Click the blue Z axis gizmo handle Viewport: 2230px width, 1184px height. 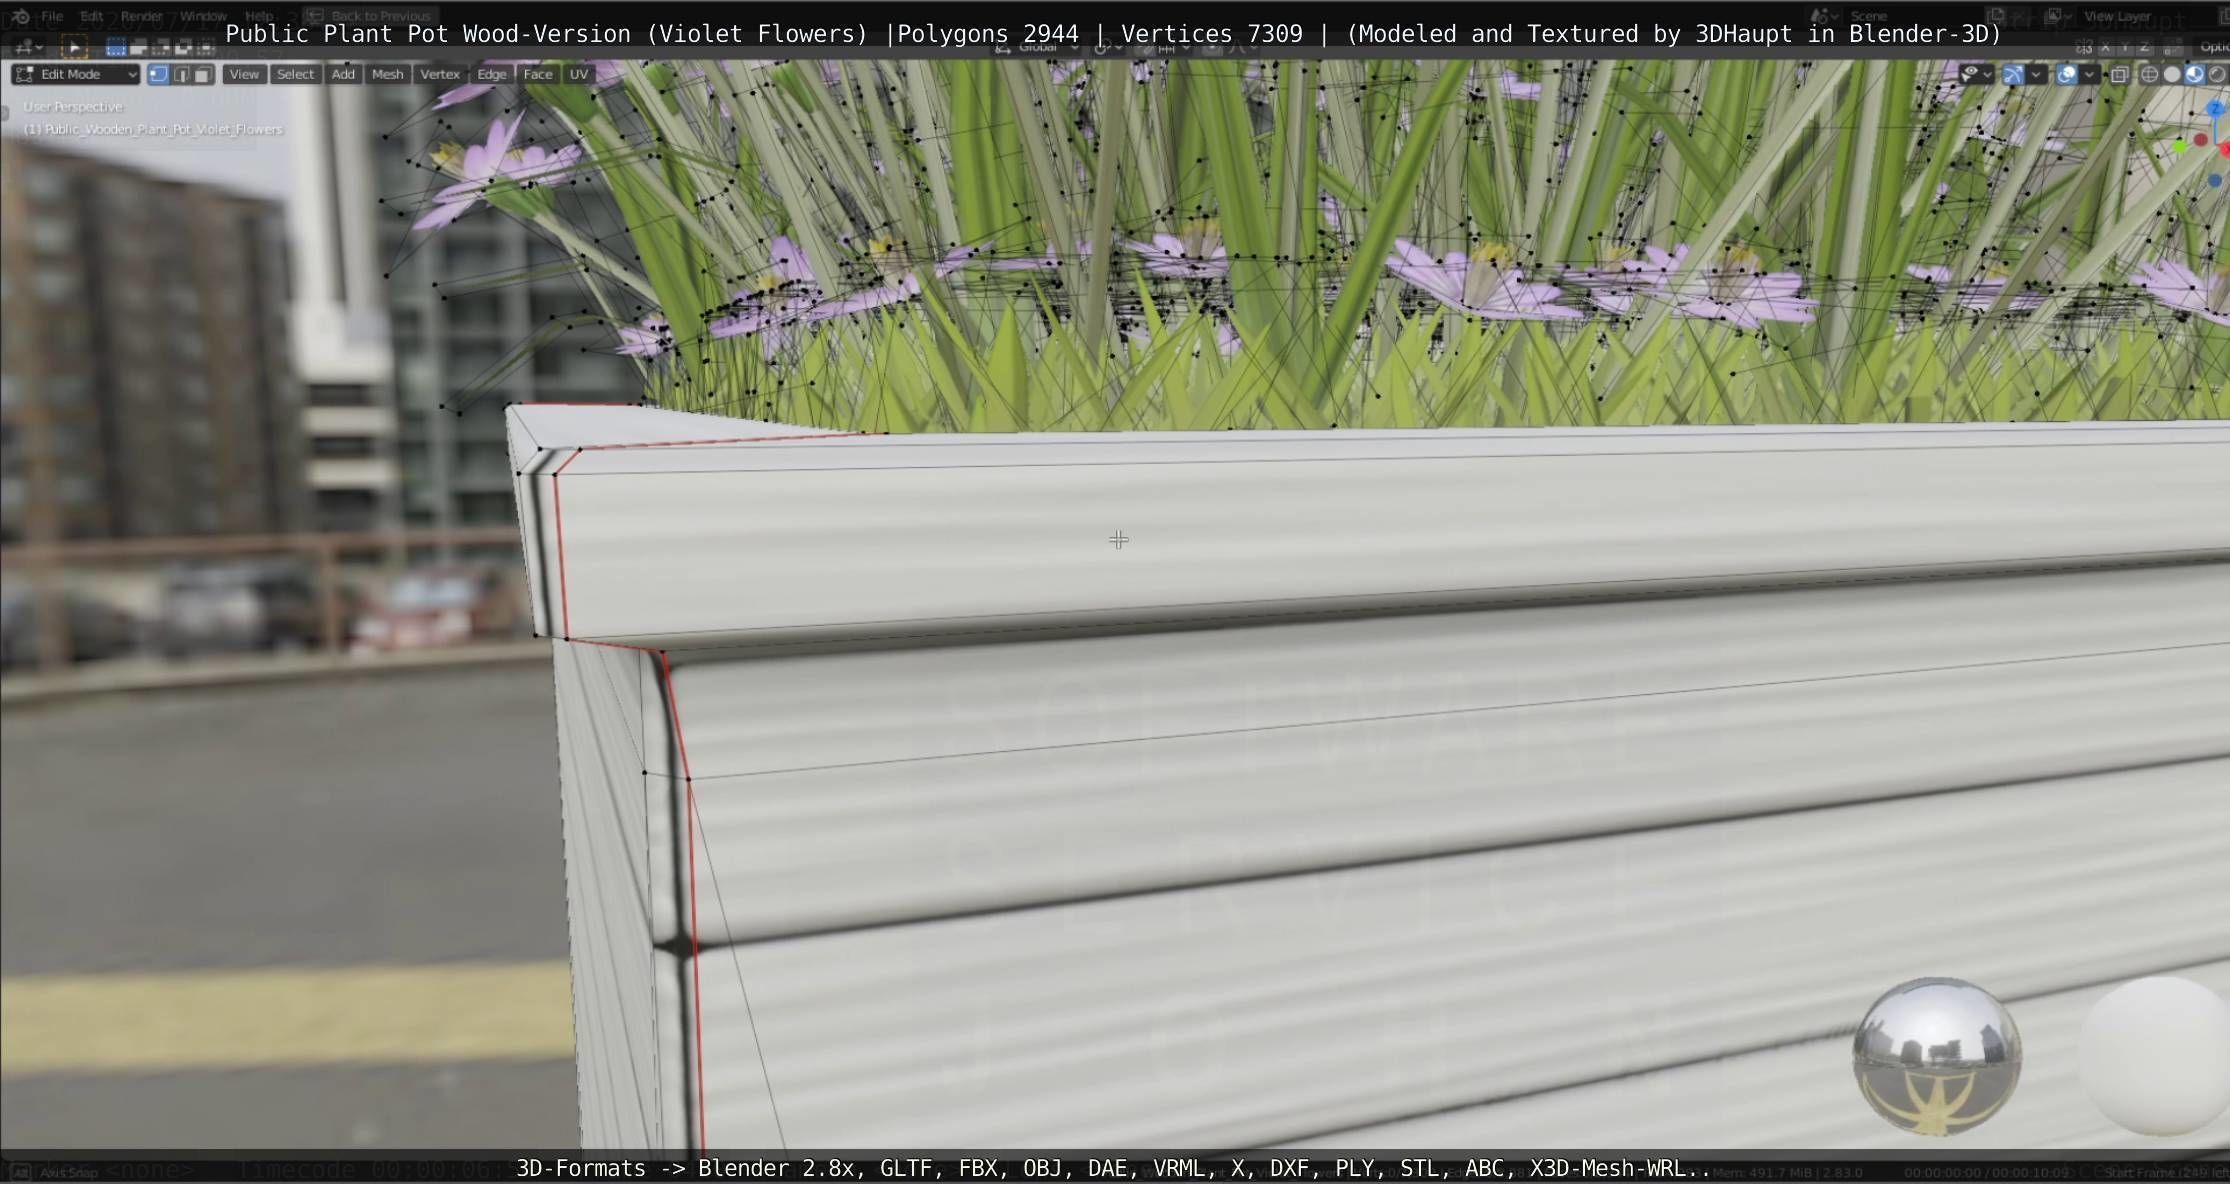click(x=2214, y=108)
